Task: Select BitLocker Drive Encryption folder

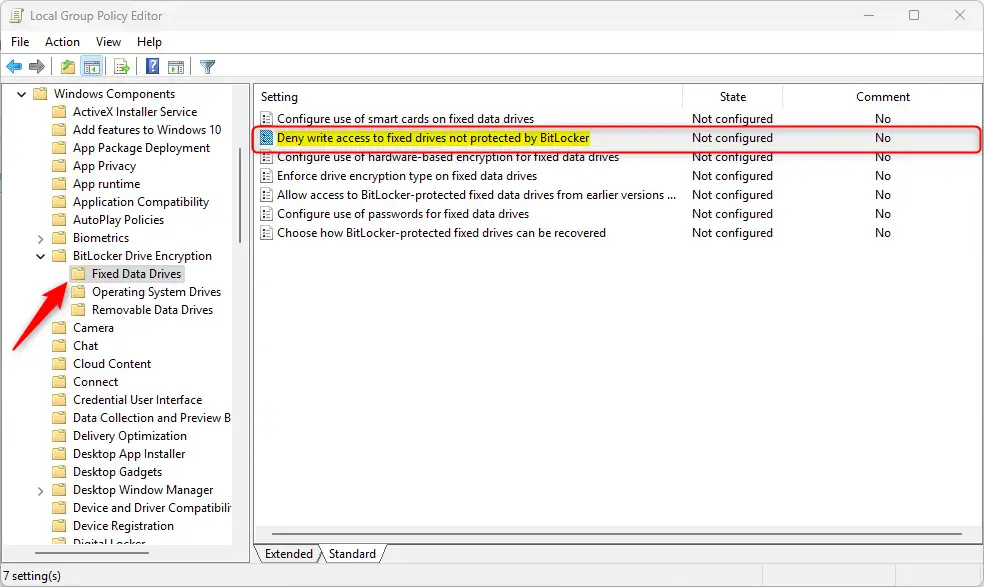Action: (x=142, y=256)
